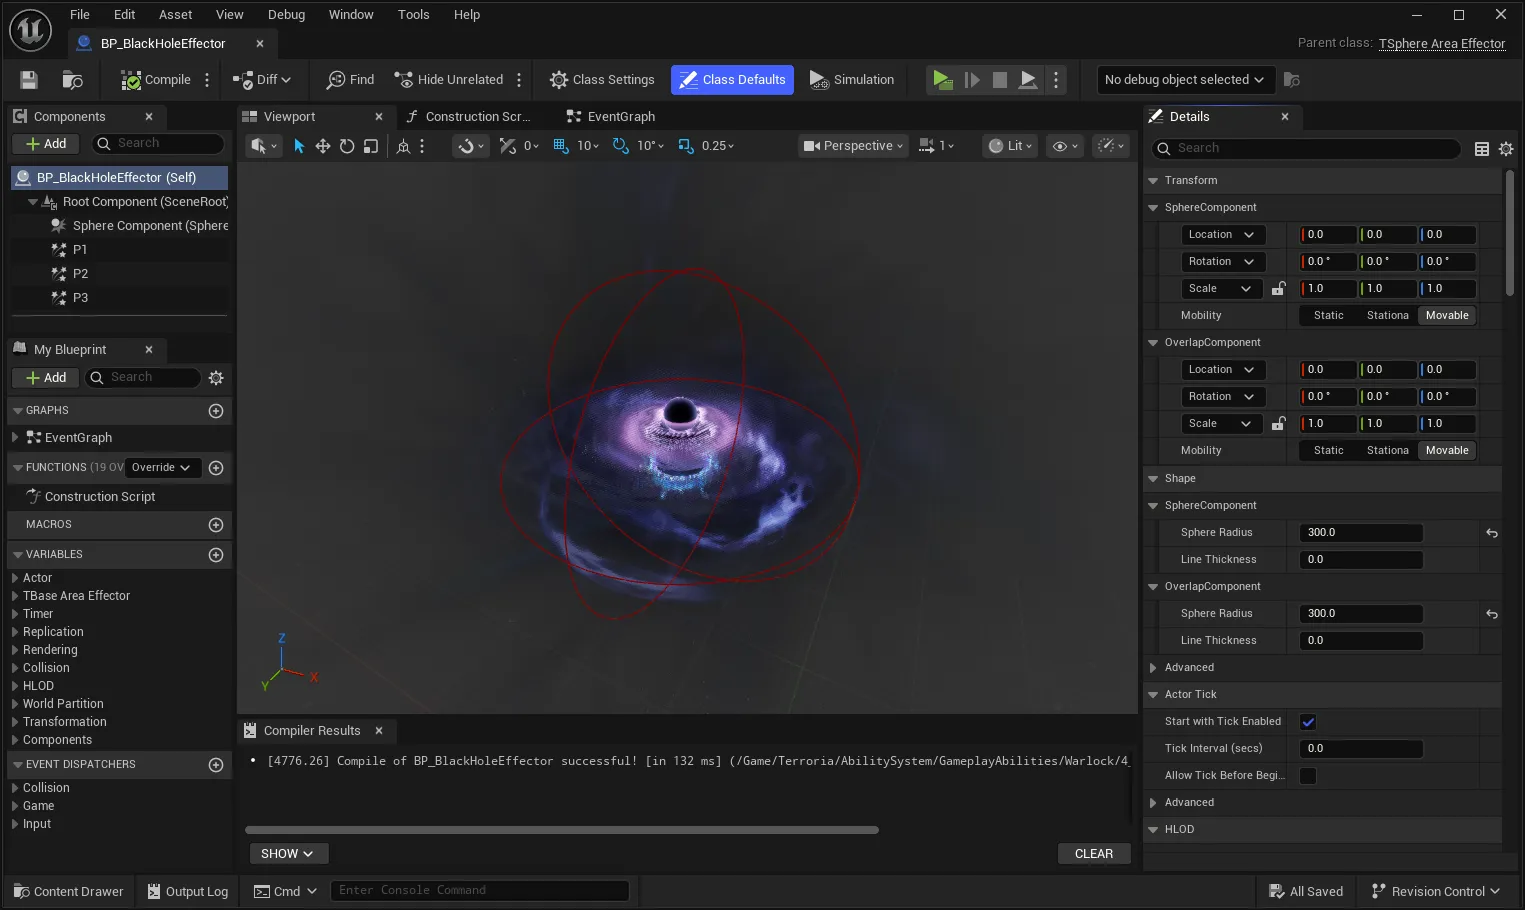Image resolution: width=1525 pixels, height=910 pixels.
Task: Set OverlapComponent Mobility to Movable
Action: pos(1447,451)
